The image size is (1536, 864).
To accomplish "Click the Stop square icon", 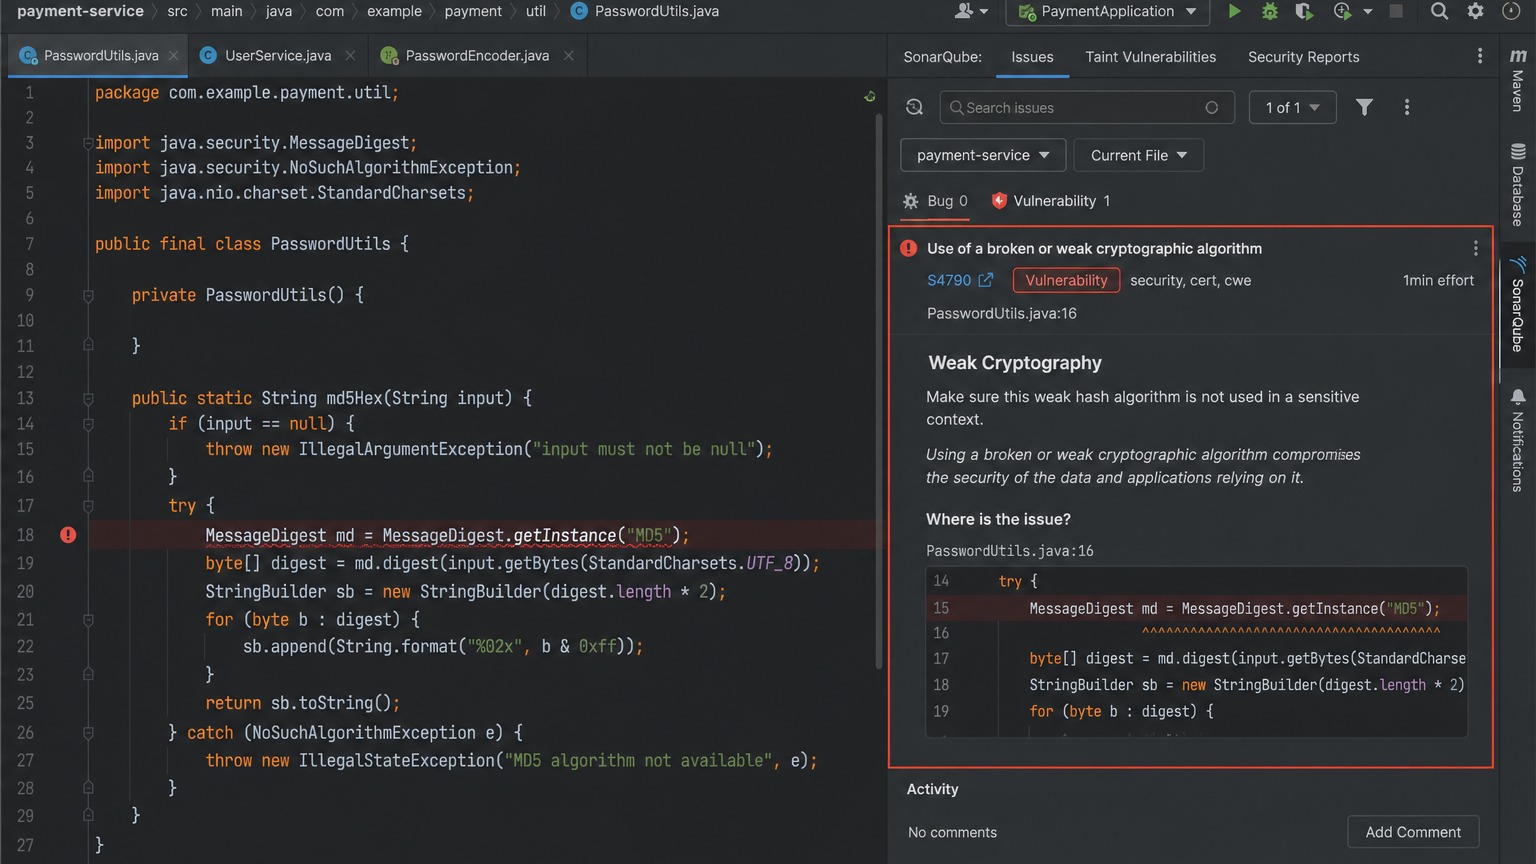I will [x=1396, y=11].
